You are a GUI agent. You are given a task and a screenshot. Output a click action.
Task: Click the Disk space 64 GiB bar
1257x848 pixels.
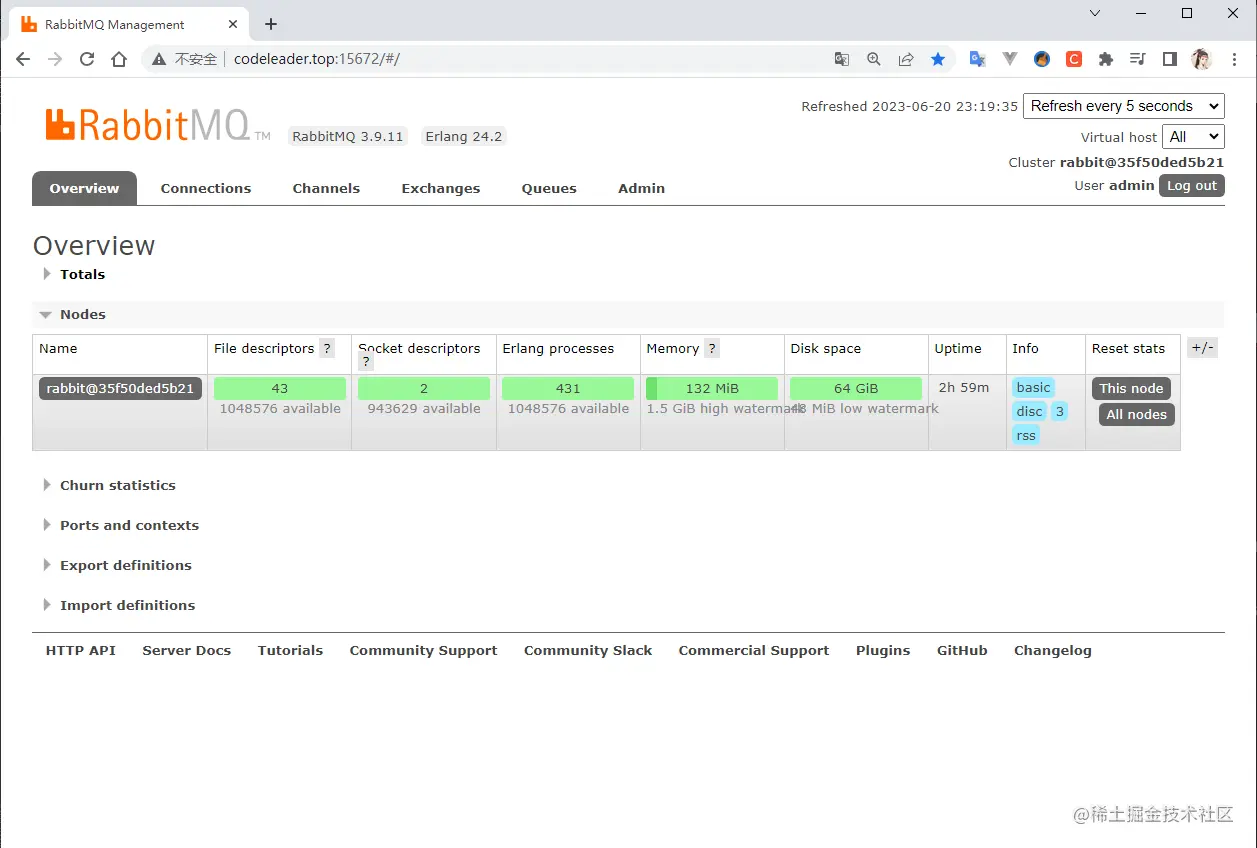click(x=856, y=388)
